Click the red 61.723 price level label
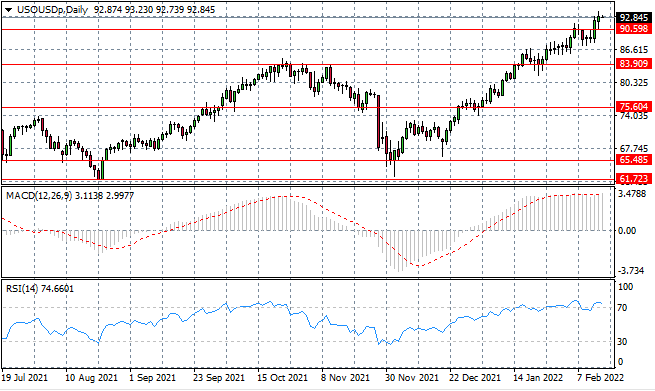Image resolution: width=655 pixels, height=391 pixels. 634,179
